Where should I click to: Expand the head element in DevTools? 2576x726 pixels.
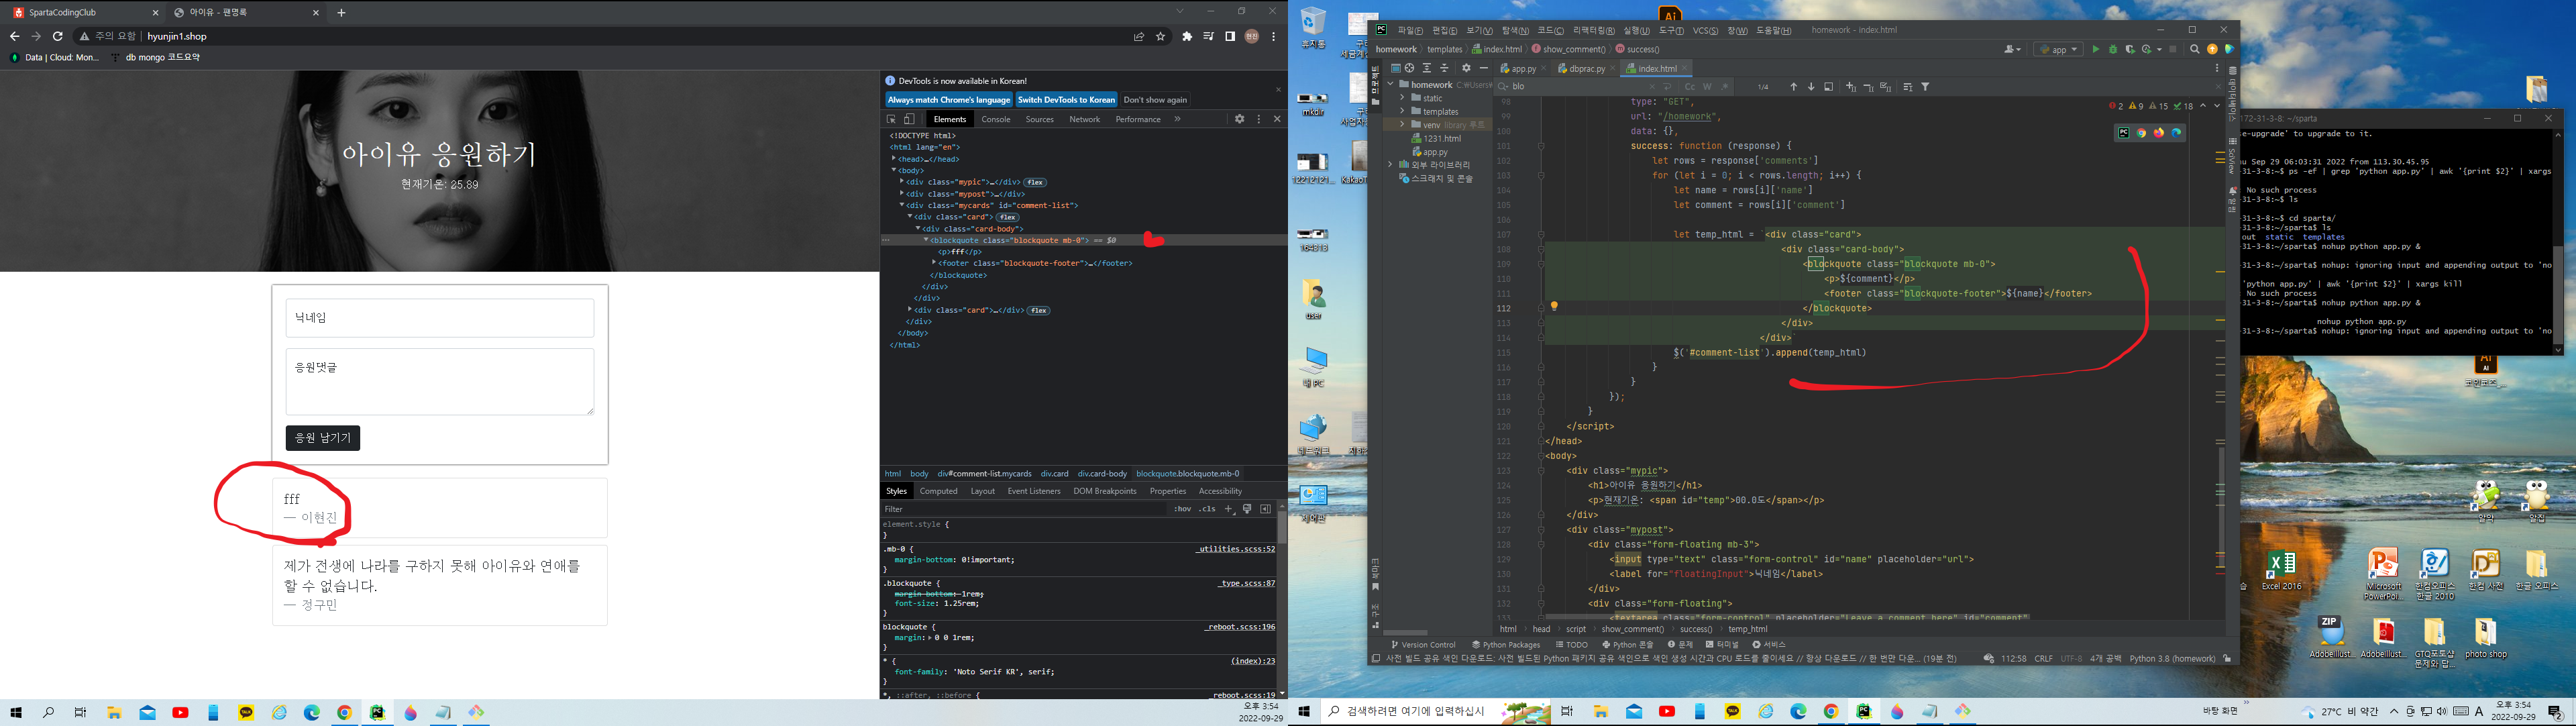point(893,159)
